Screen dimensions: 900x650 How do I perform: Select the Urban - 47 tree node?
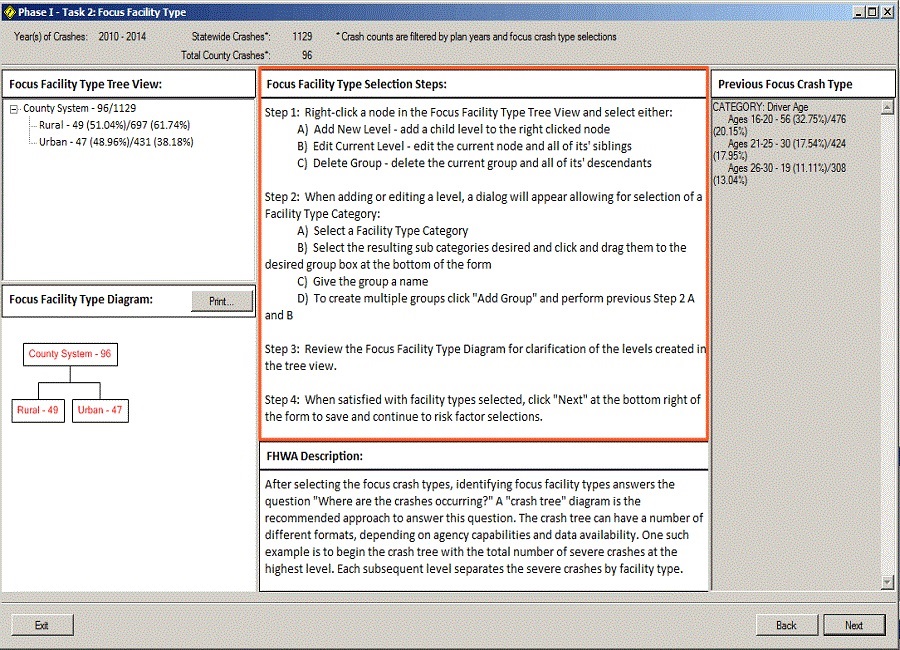[x=116, y=142]
